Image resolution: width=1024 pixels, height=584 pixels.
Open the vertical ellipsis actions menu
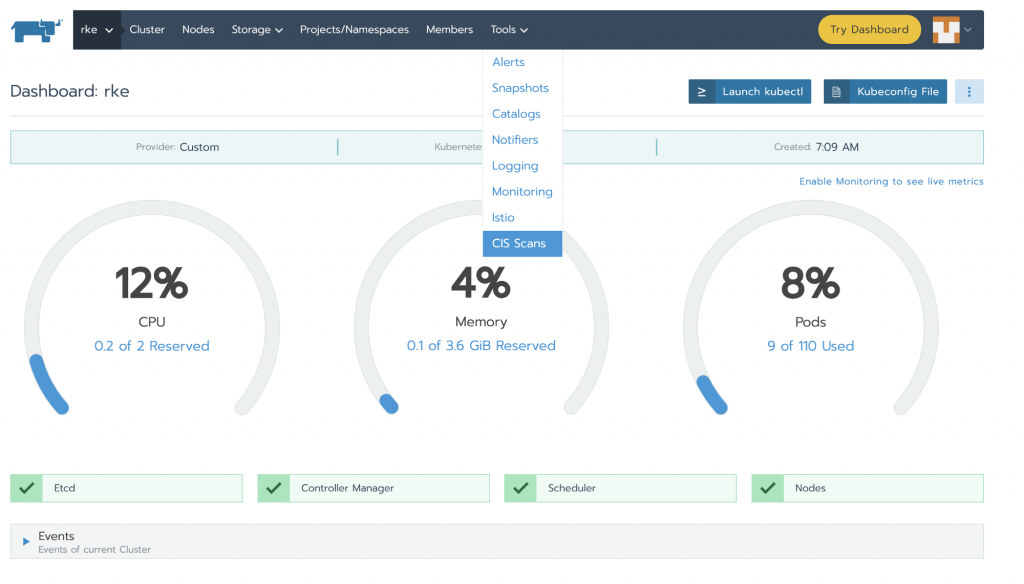coord(969,92)
